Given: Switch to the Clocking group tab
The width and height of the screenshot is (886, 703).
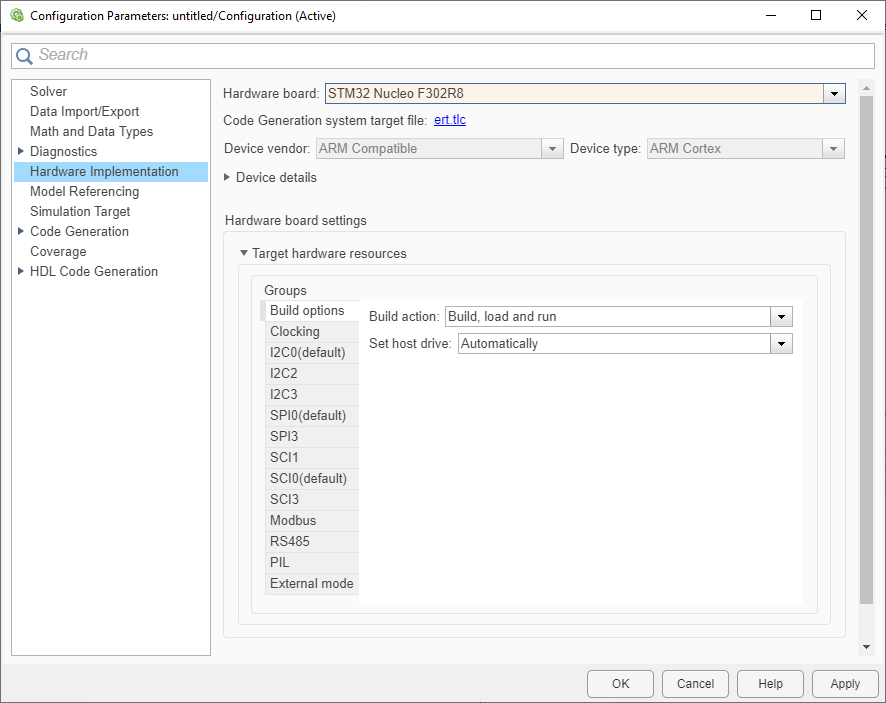Looking at the screenshot, I should coord(295,331).
